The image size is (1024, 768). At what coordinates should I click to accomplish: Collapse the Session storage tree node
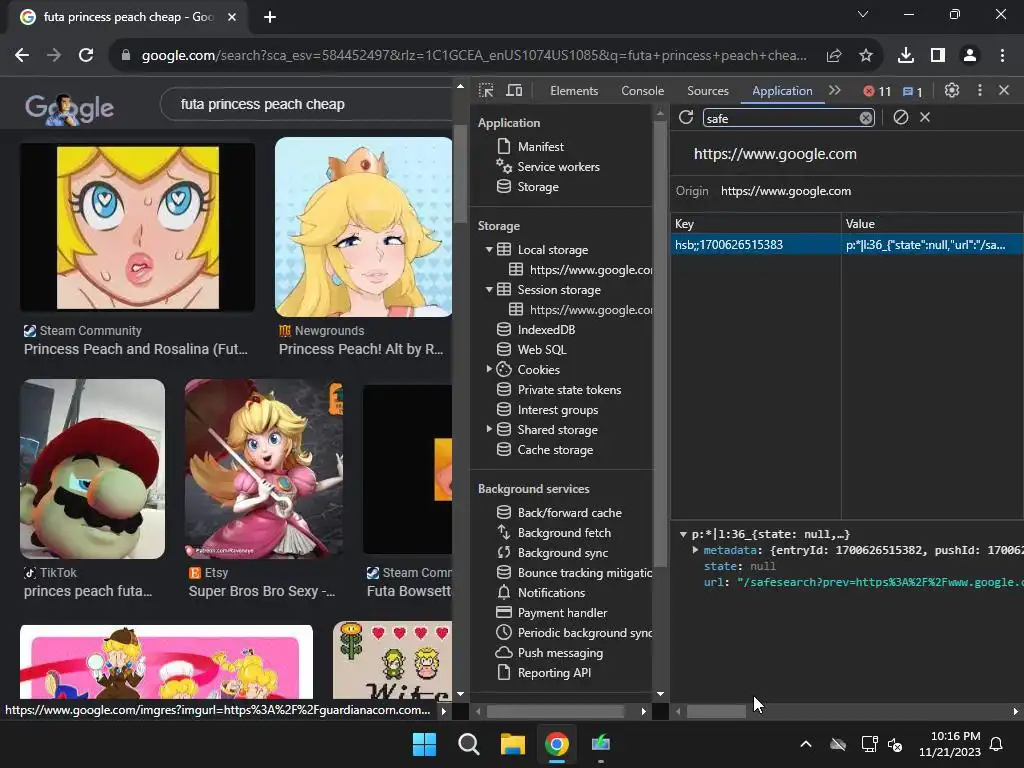click(x=488, y=289)
